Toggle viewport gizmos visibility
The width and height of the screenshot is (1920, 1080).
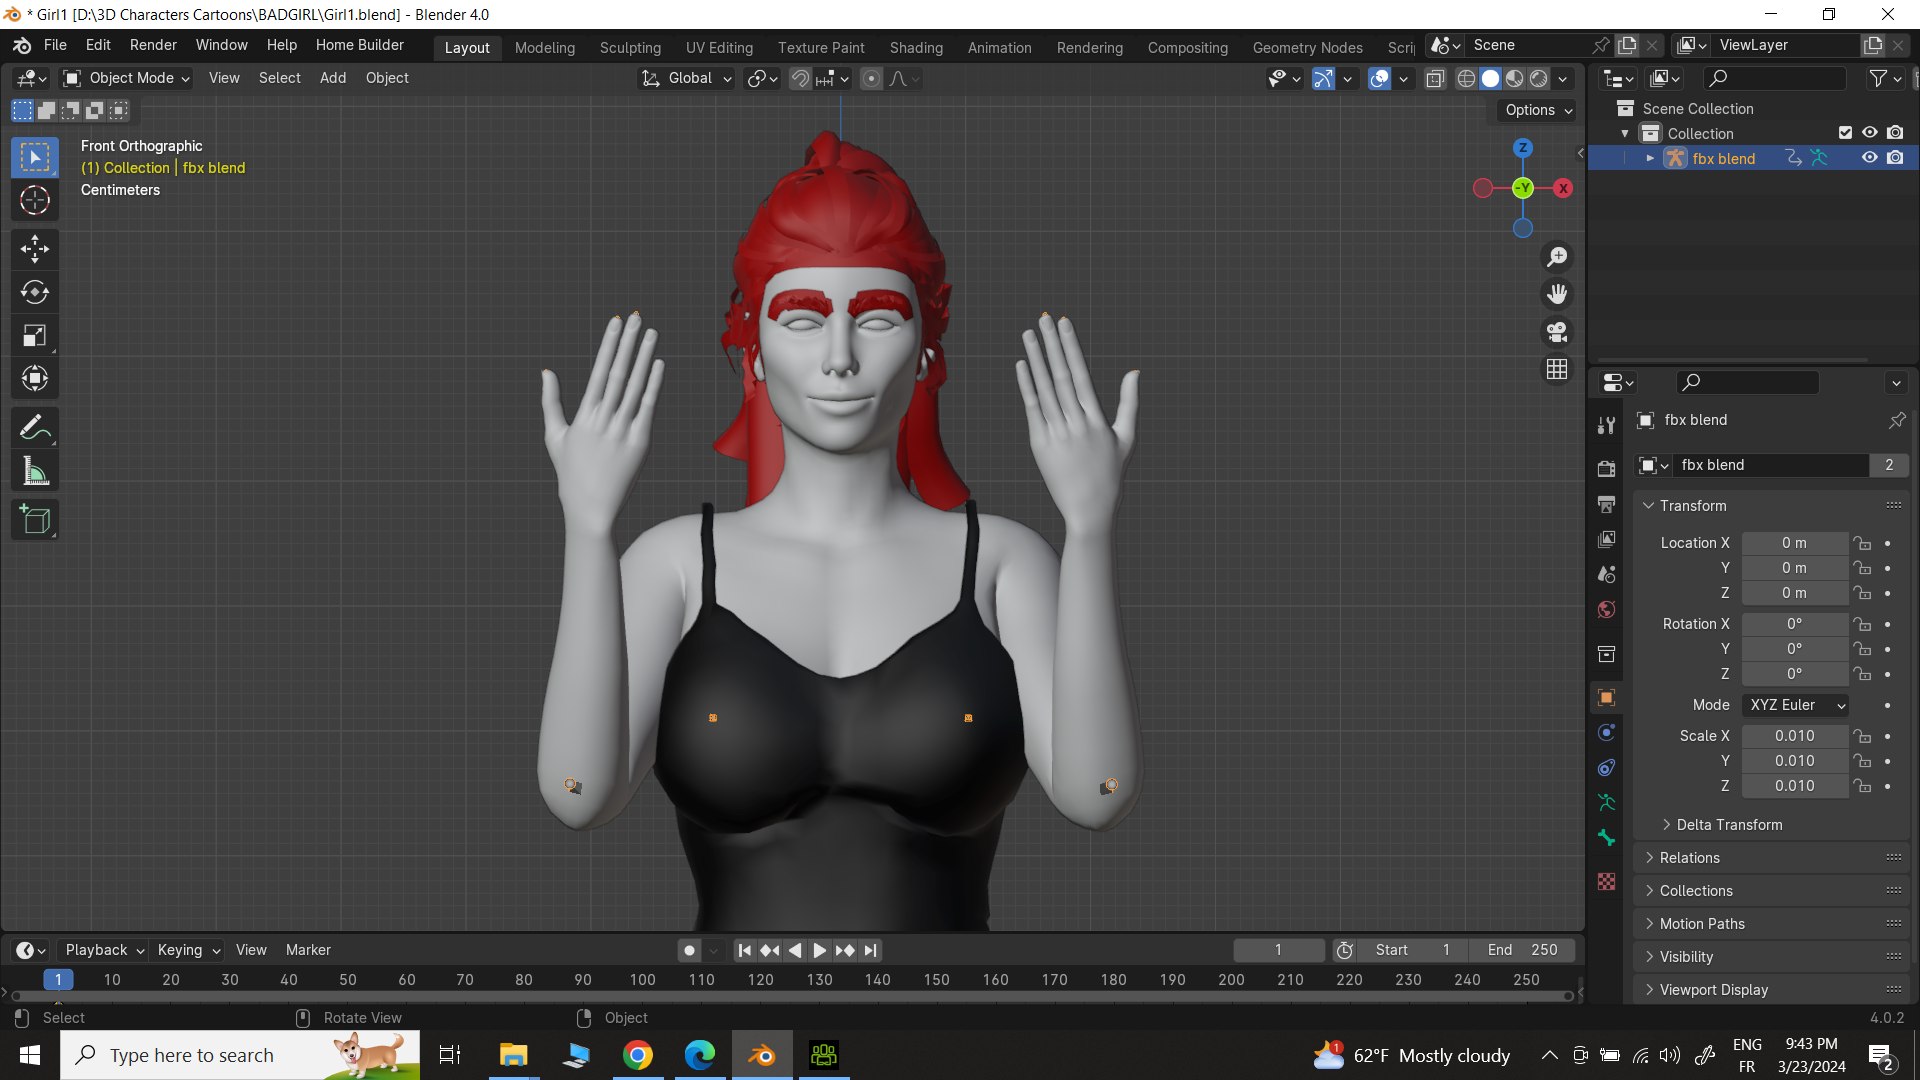[x=1323, y=78]
